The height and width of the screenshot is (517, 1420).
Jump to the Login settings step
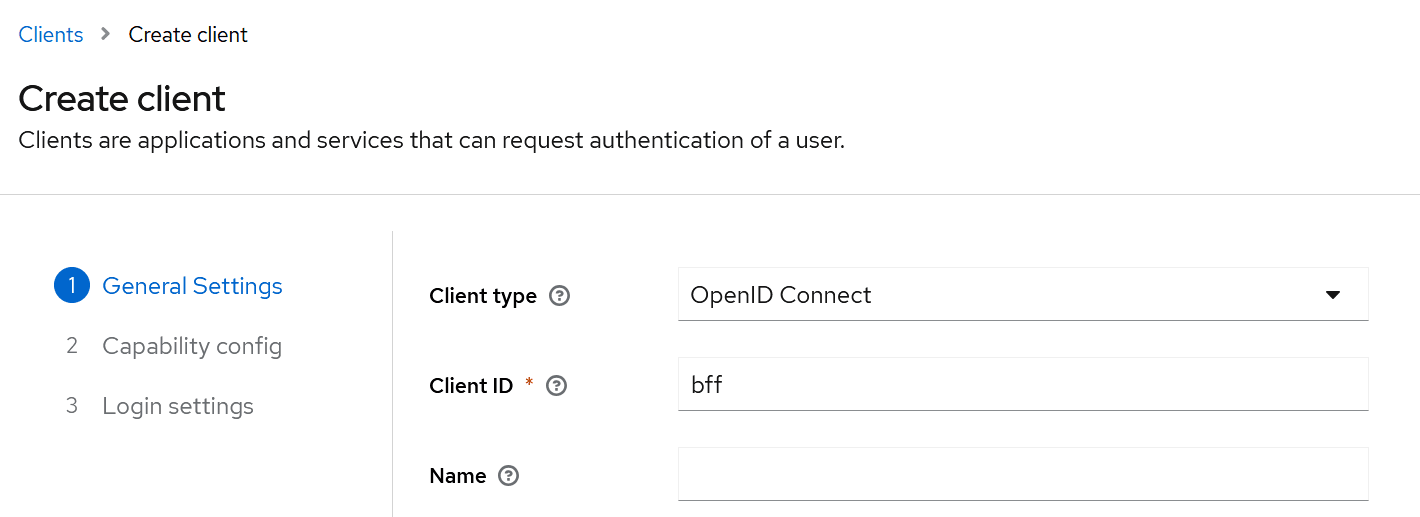(x=178, y=406)
